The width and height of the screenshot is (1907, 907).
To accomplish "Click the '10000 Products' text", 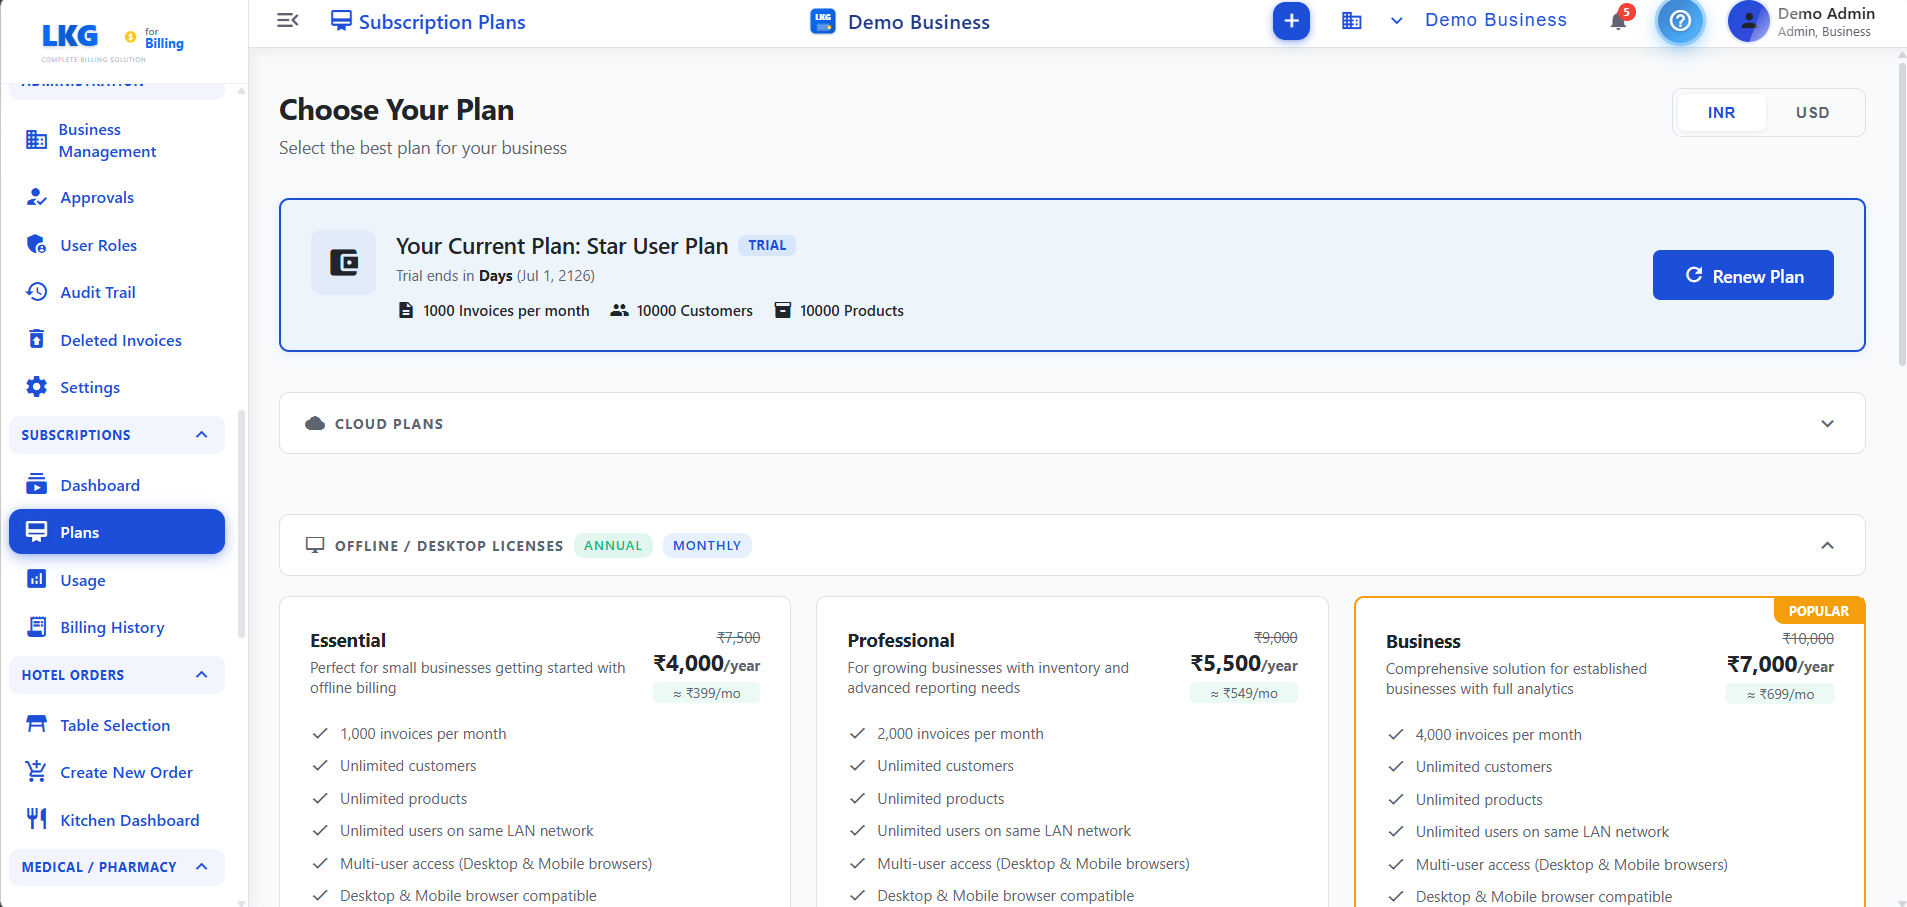I will pyautogui.click(x=851, y=311).
